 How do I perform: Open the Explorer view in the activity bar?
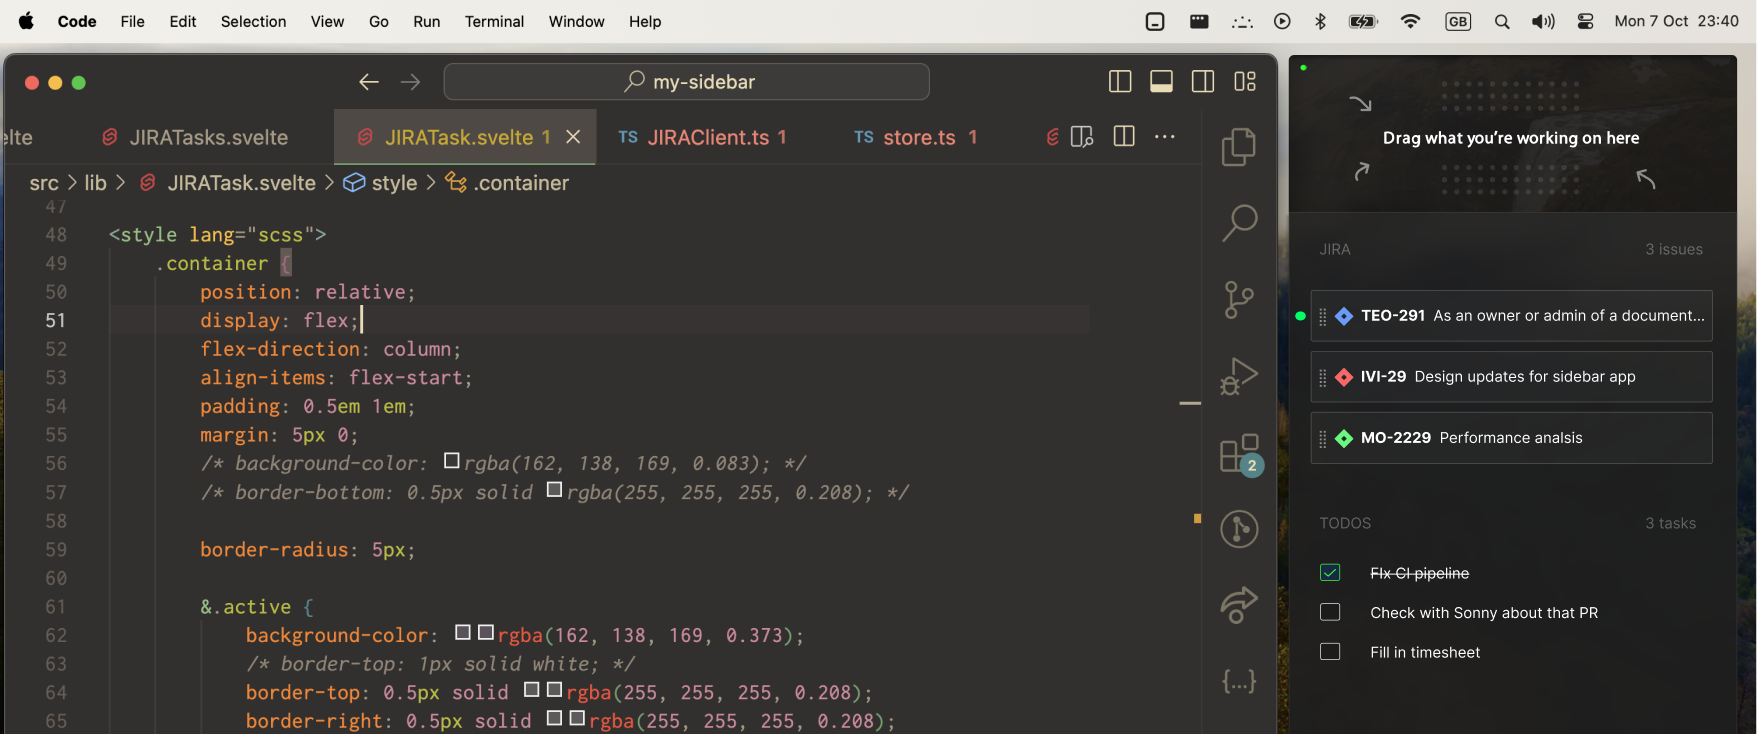tap(1239, 147)
